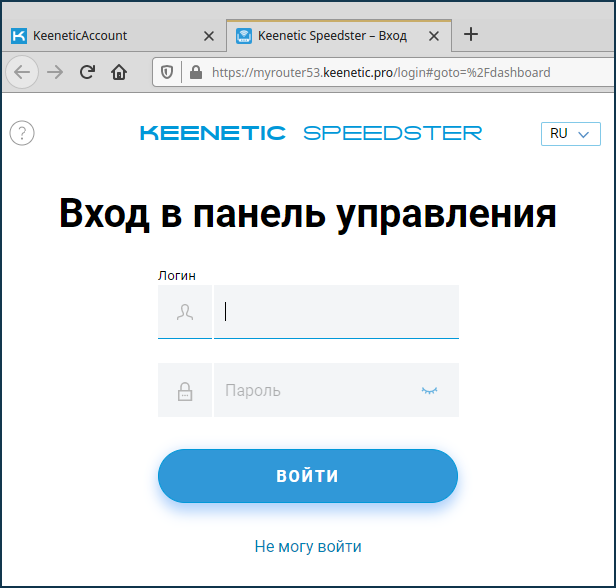This screenshot has width=616, height=588.
Task: Toggle password visibility with the eye icon
Action: tap(429, 390)
